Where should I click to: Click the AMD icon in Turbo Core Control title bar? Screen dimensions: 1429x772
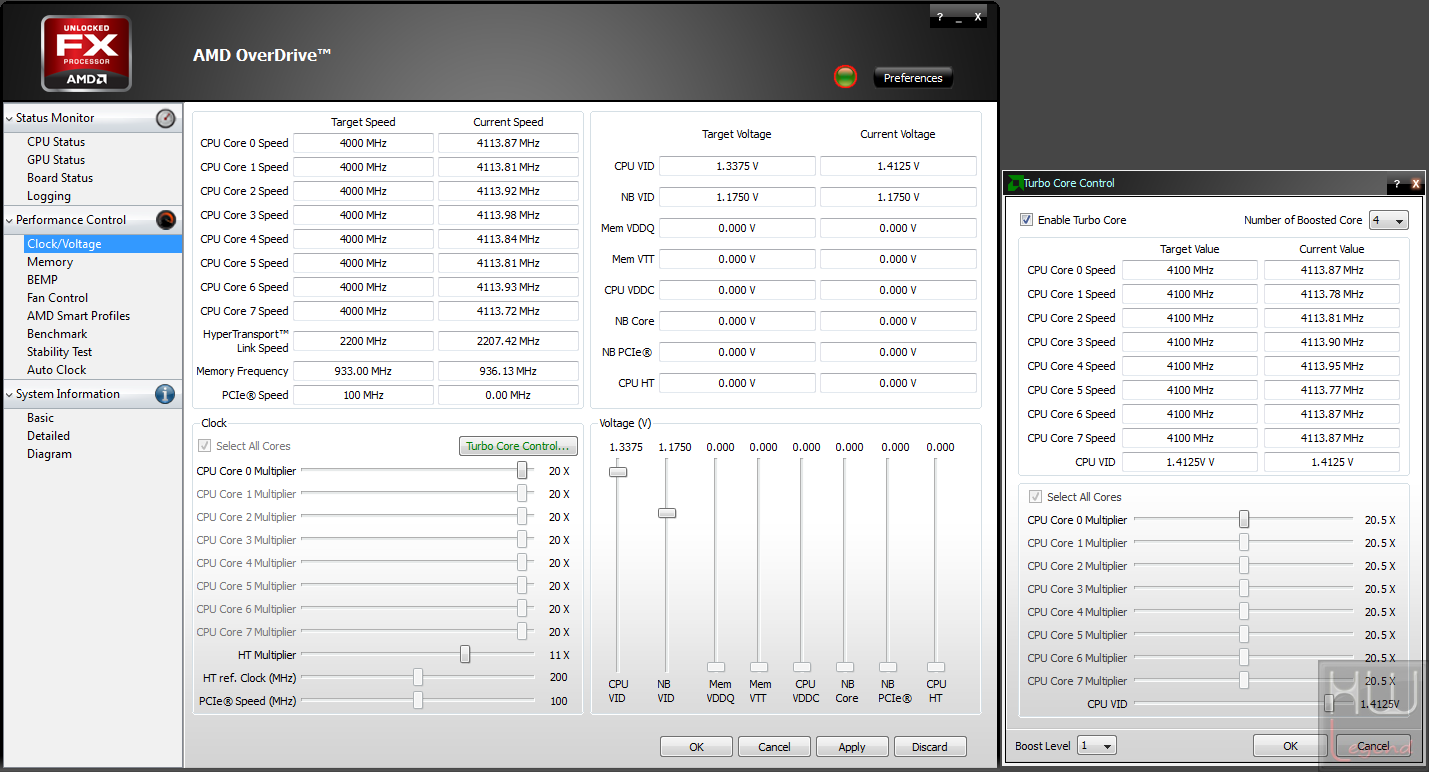tap(1015, 183)
